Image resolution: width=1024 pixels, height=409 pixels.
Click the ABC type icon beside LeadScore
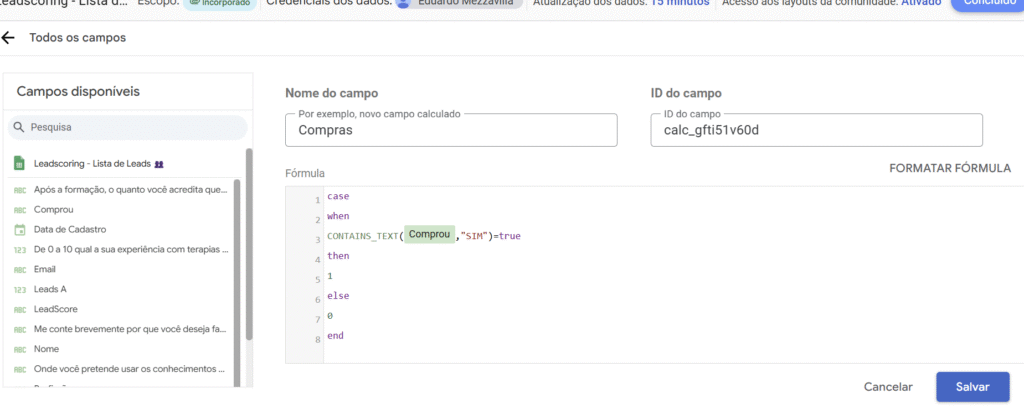pos(19,309)
